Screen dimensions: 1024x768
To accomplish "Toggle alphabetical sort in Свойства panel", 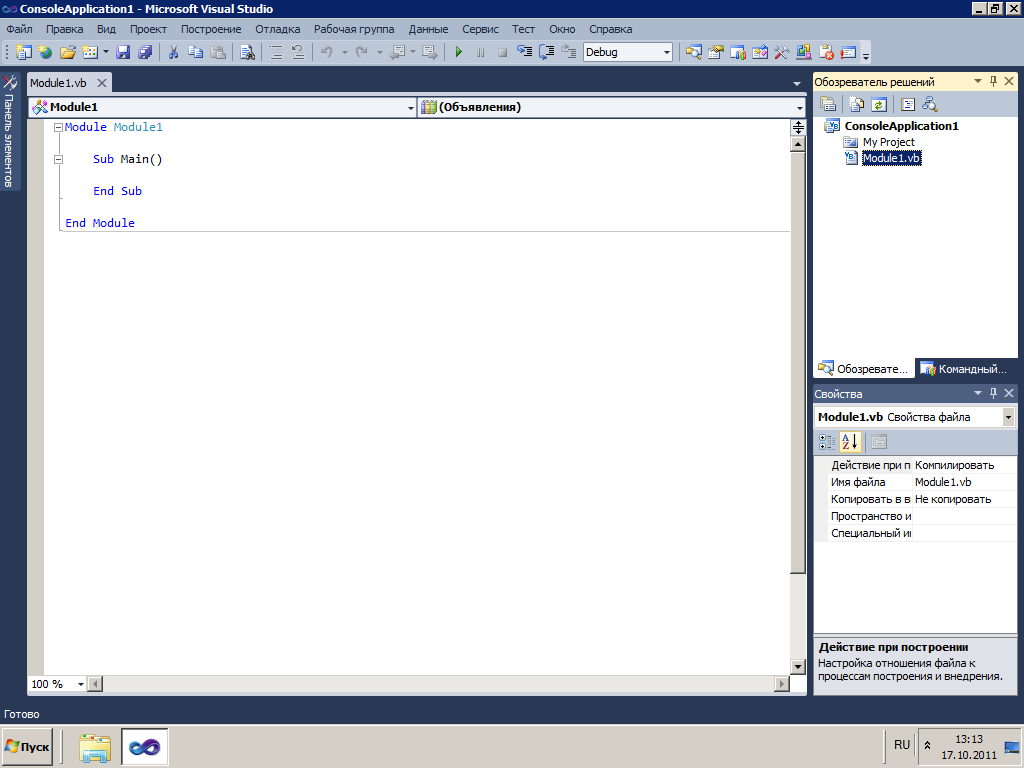I will pyautogui.click(x=849, y=442).
